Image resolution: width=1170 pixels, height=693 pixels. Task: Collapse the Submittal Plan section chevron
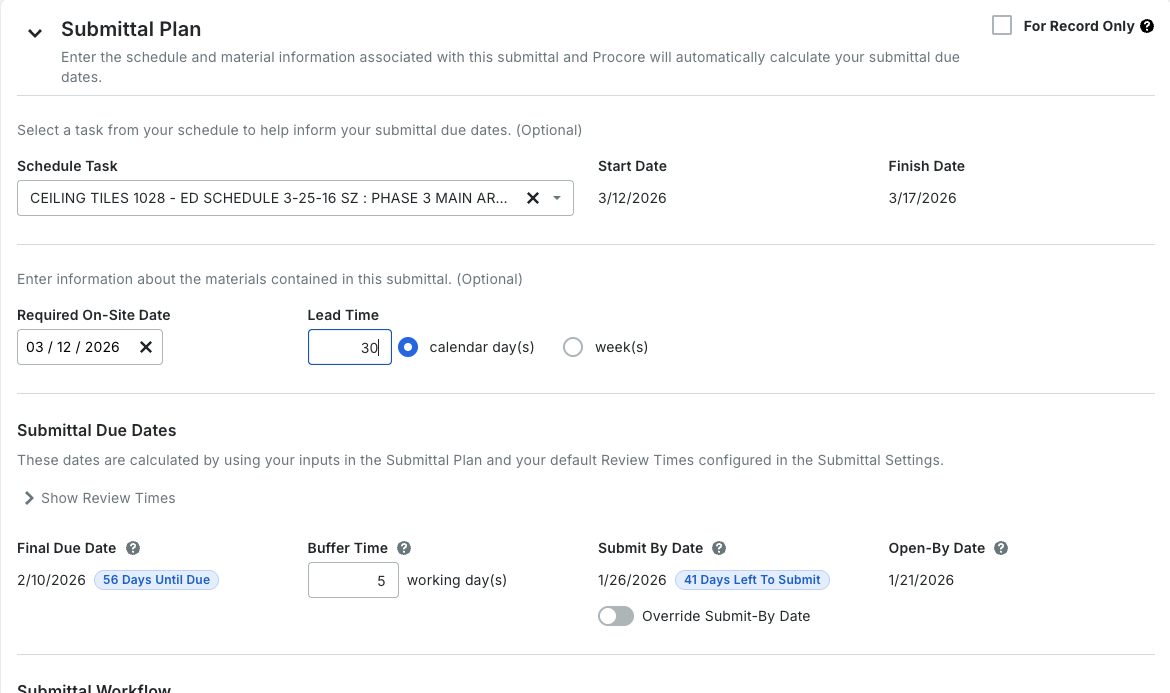(35, 33)
